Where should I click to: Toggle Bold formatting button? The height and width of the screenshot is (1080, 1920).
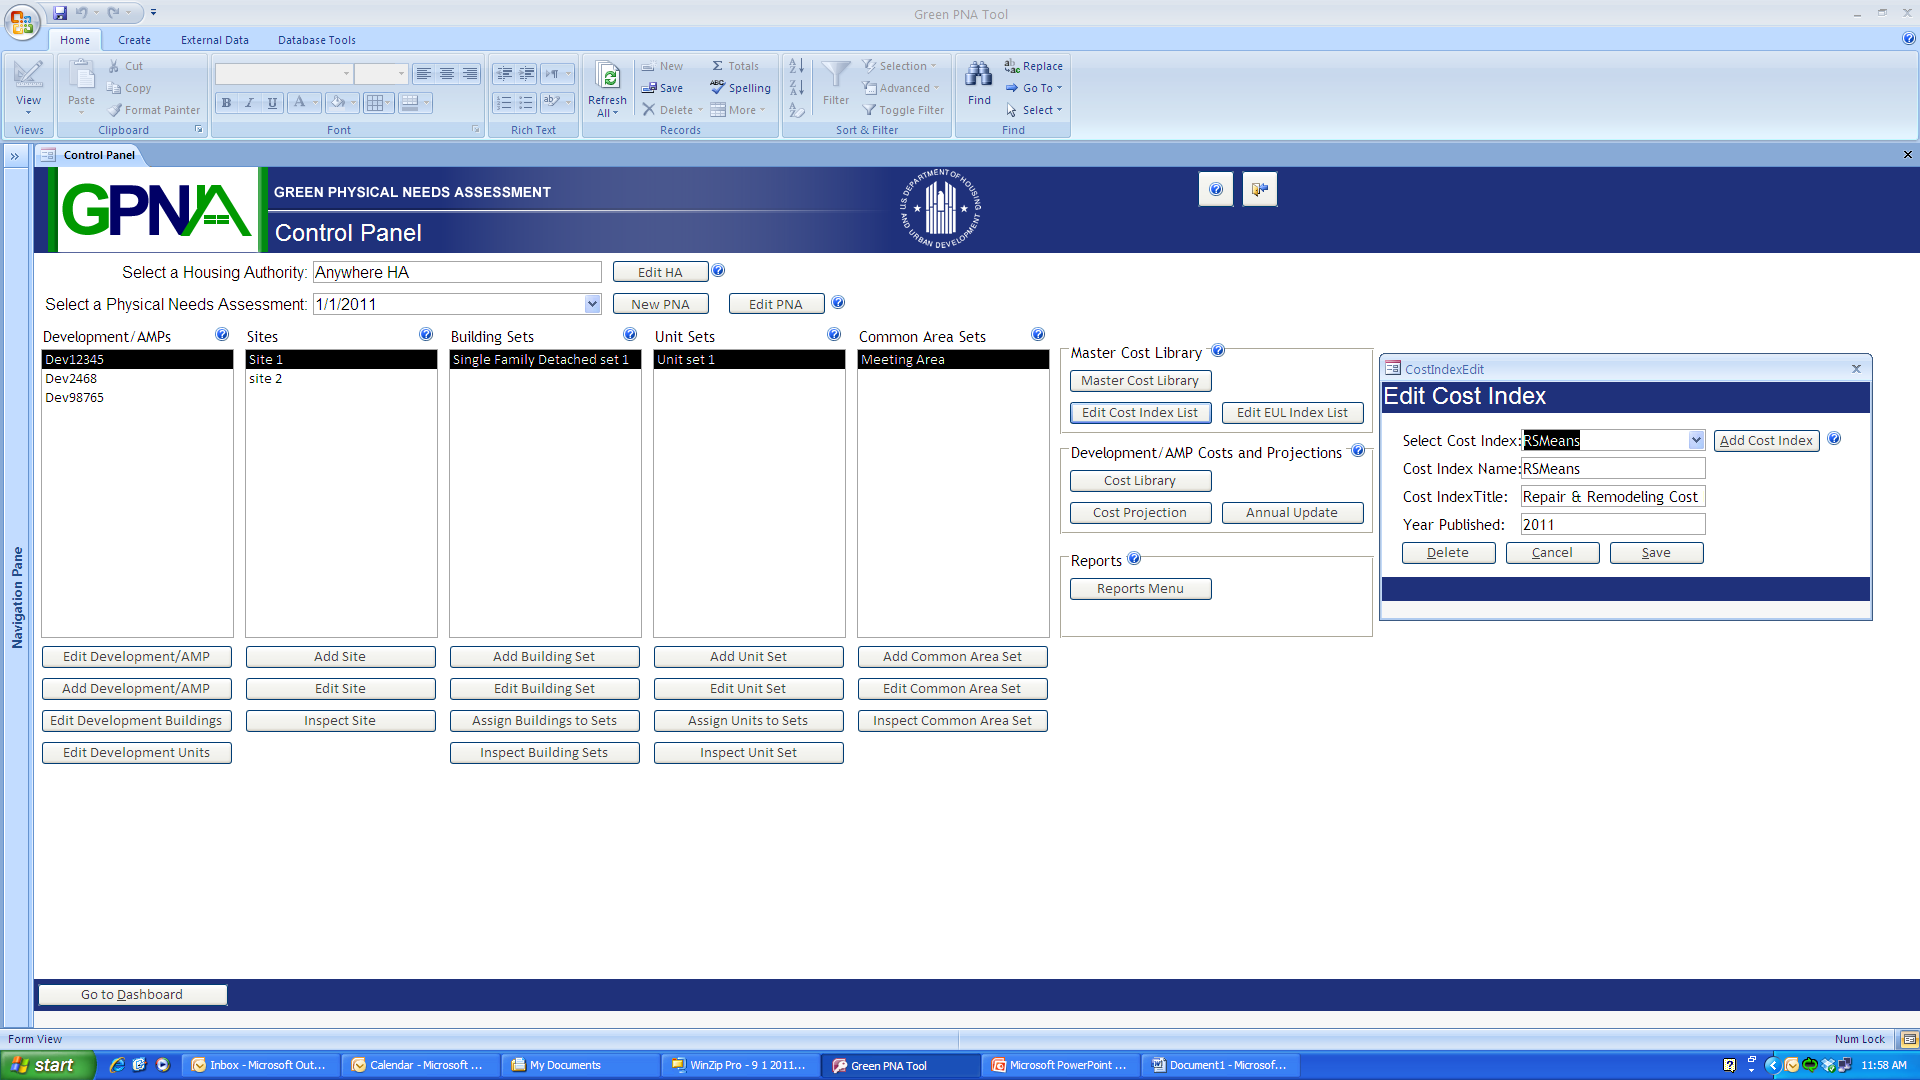click(227, 103)
